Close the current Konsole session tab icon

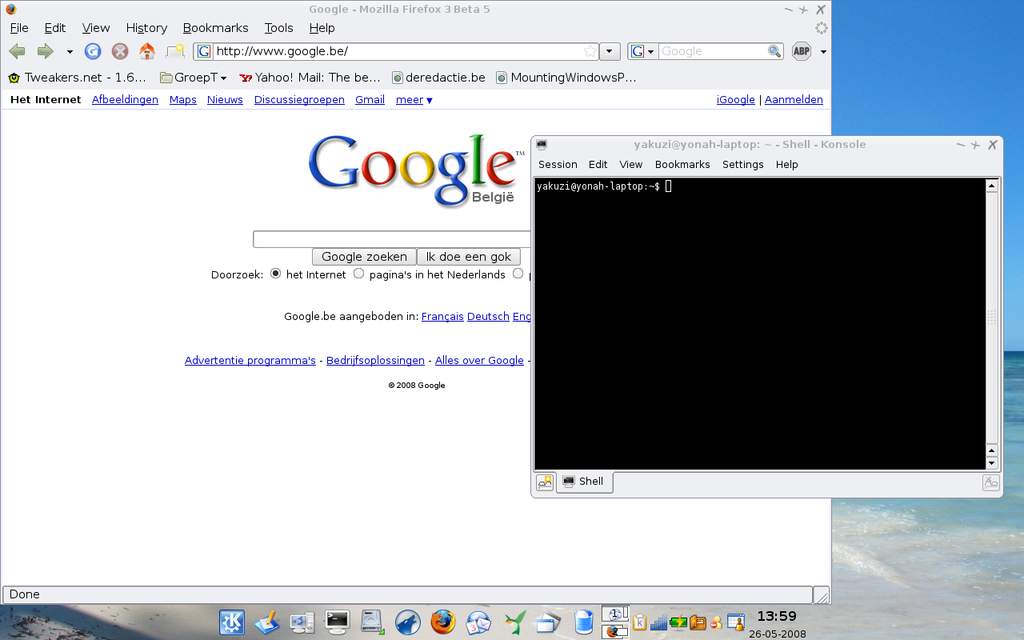991,482
